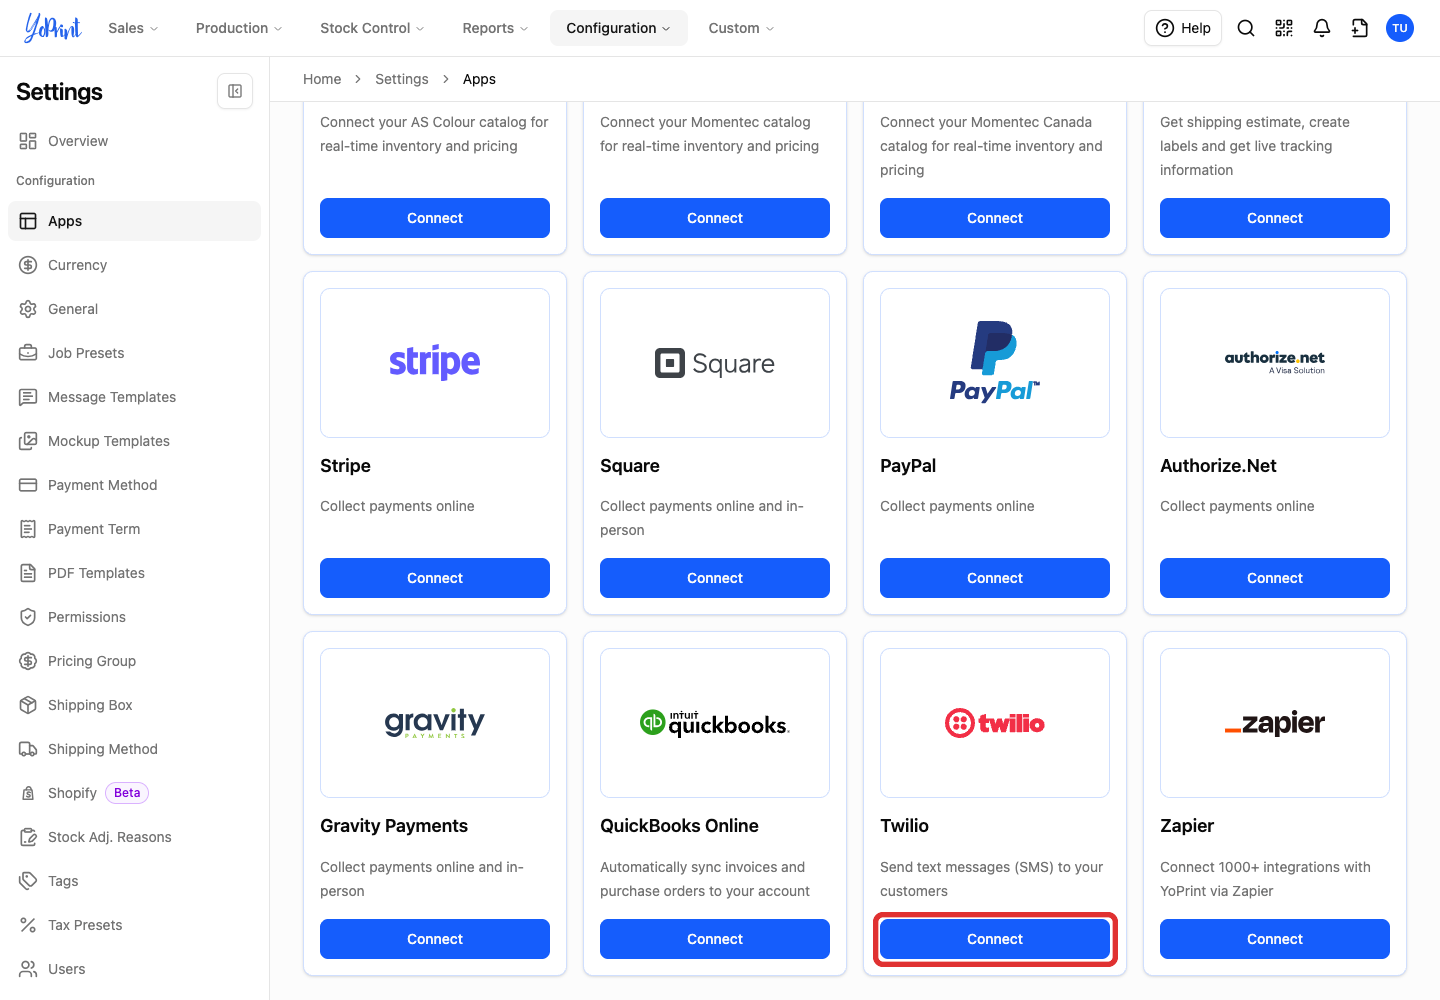This screenshot has height=1000, width=1440.
Task: Click the Message Templates icon
Action: pyautogui.click(x=28, y=397)
